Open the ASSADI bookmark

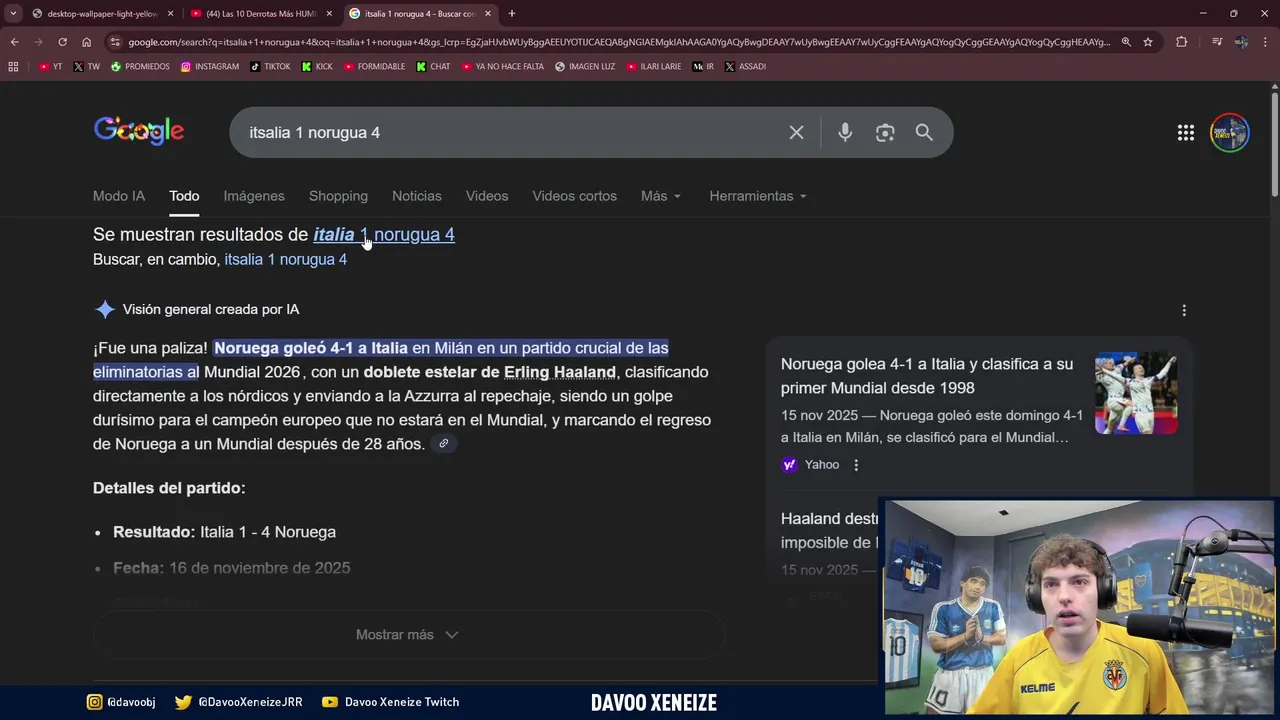click(745, 66)
